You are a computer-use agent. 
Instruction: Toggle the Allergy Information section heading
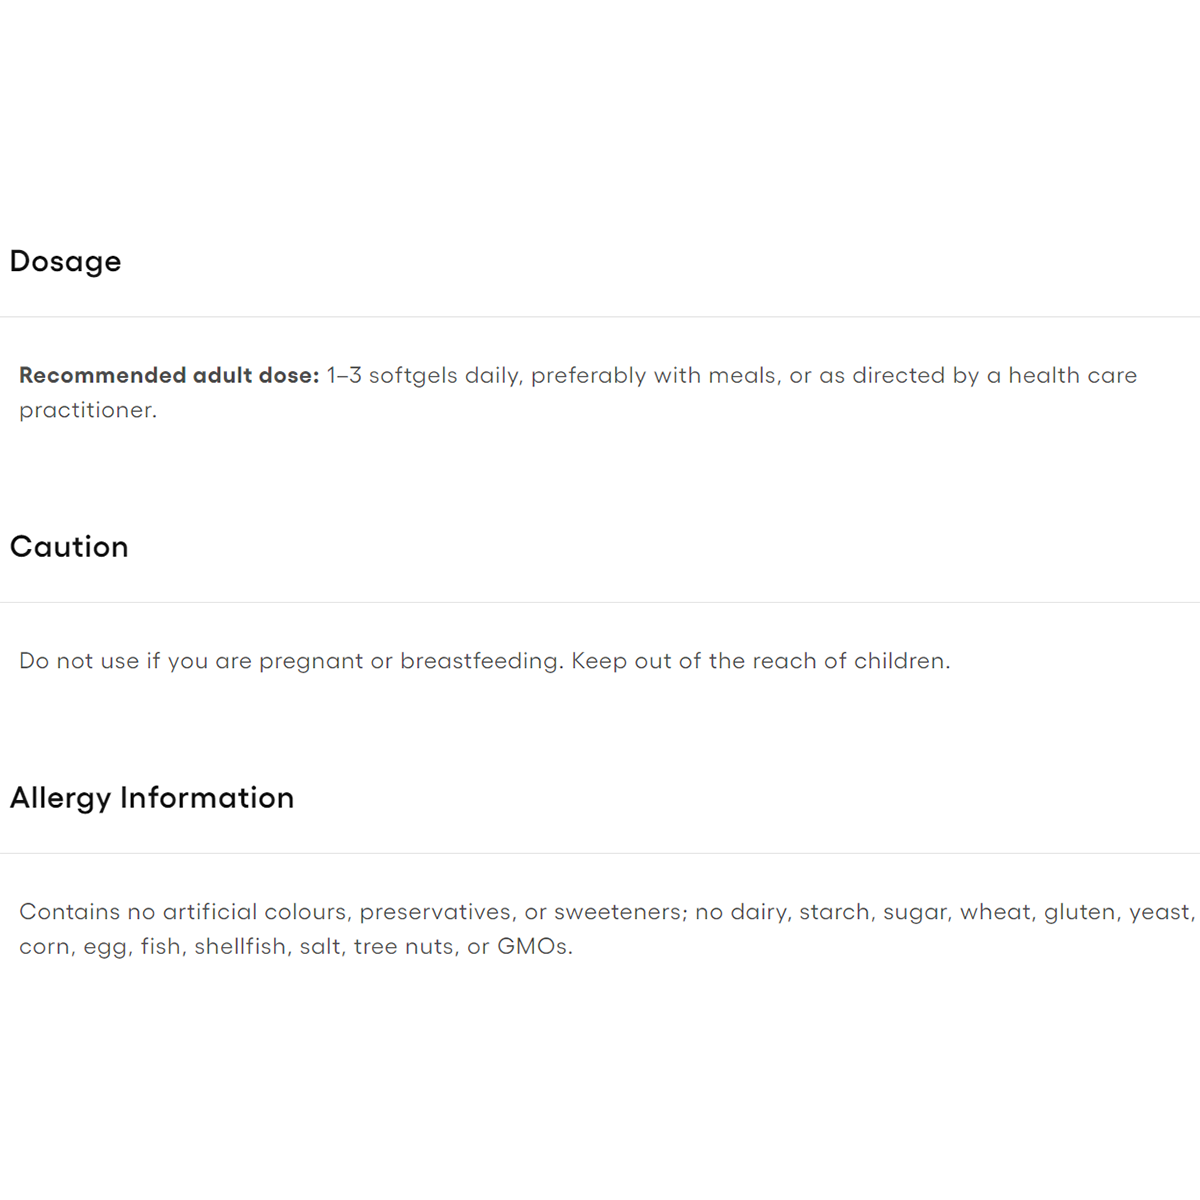pyautogui.click(x=152, y=798)
